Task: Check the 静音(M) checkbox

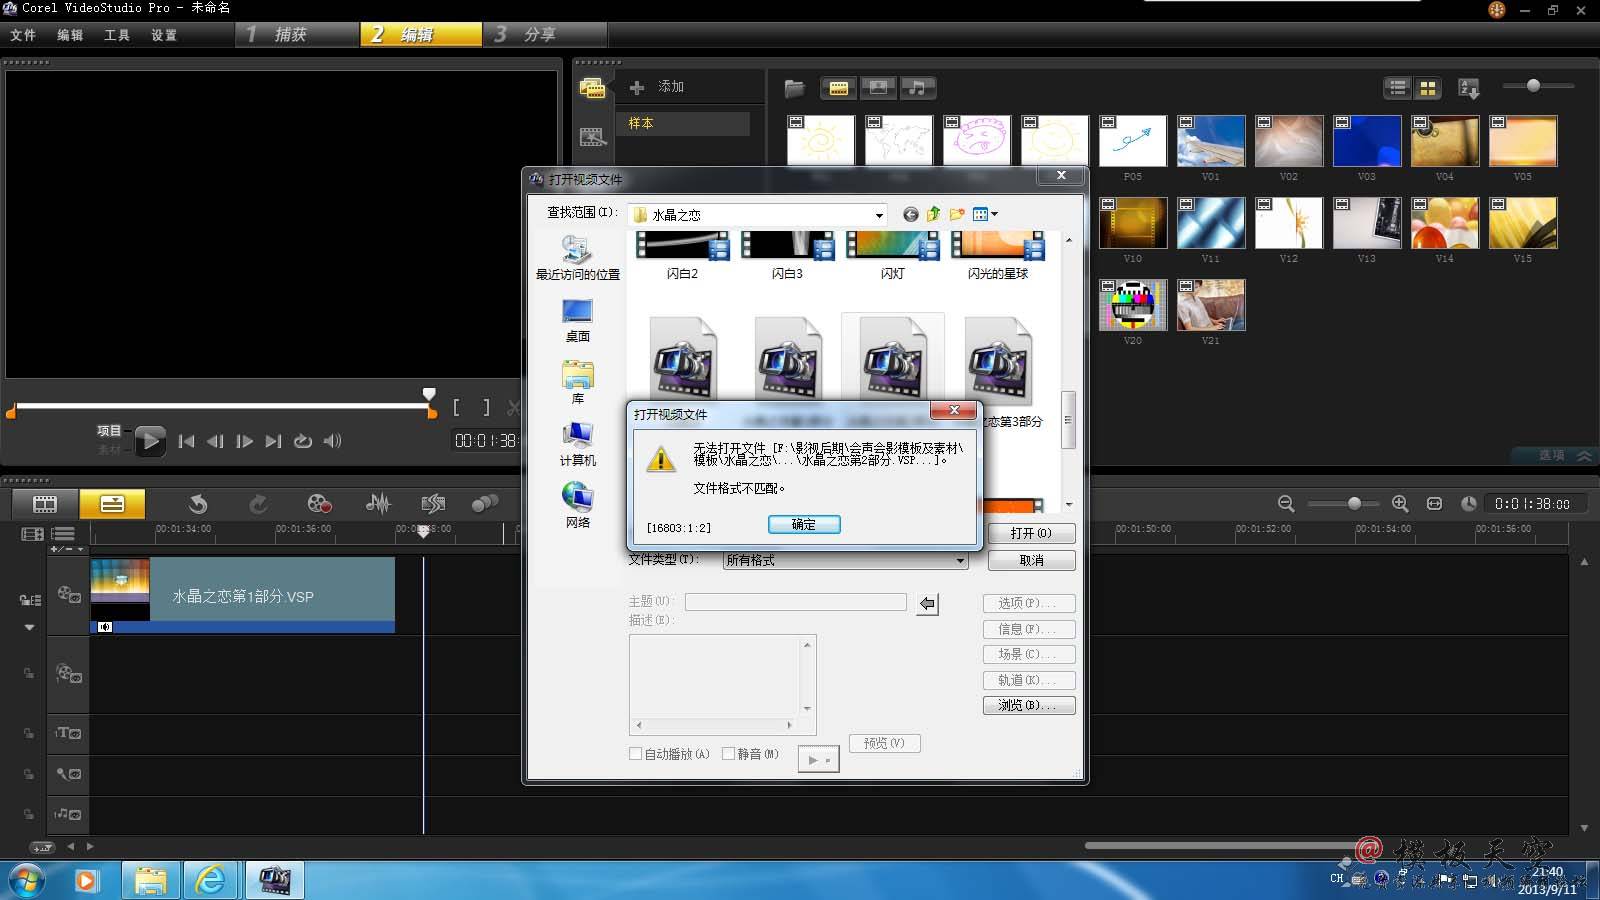Action: click(x=728, y=754)
